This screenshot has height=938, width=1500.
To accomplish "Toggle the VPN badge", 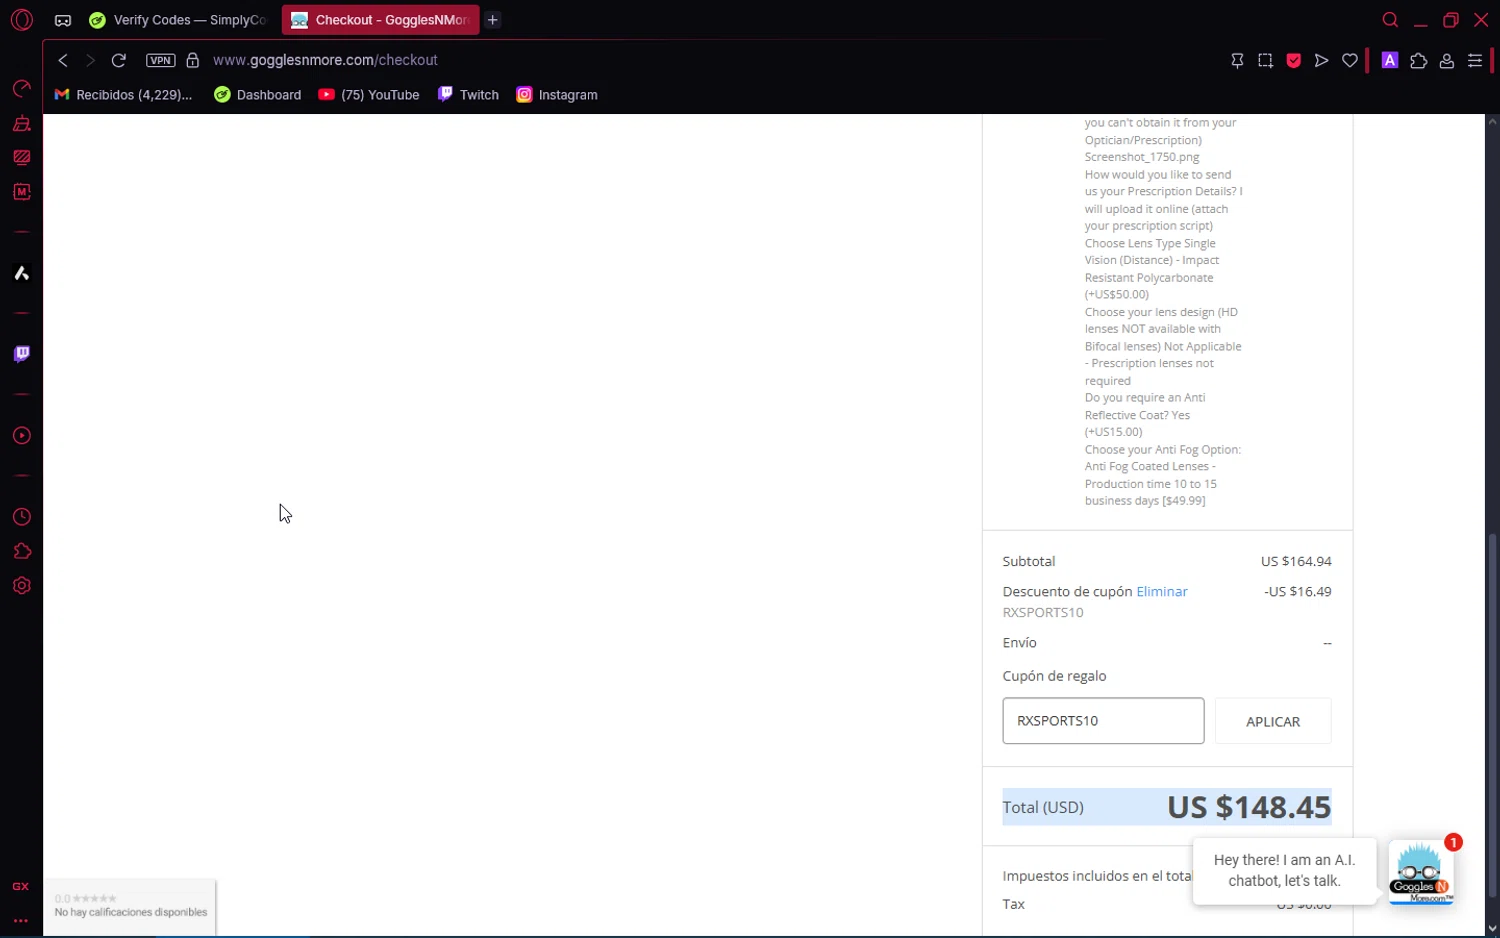I will (160, 60).
